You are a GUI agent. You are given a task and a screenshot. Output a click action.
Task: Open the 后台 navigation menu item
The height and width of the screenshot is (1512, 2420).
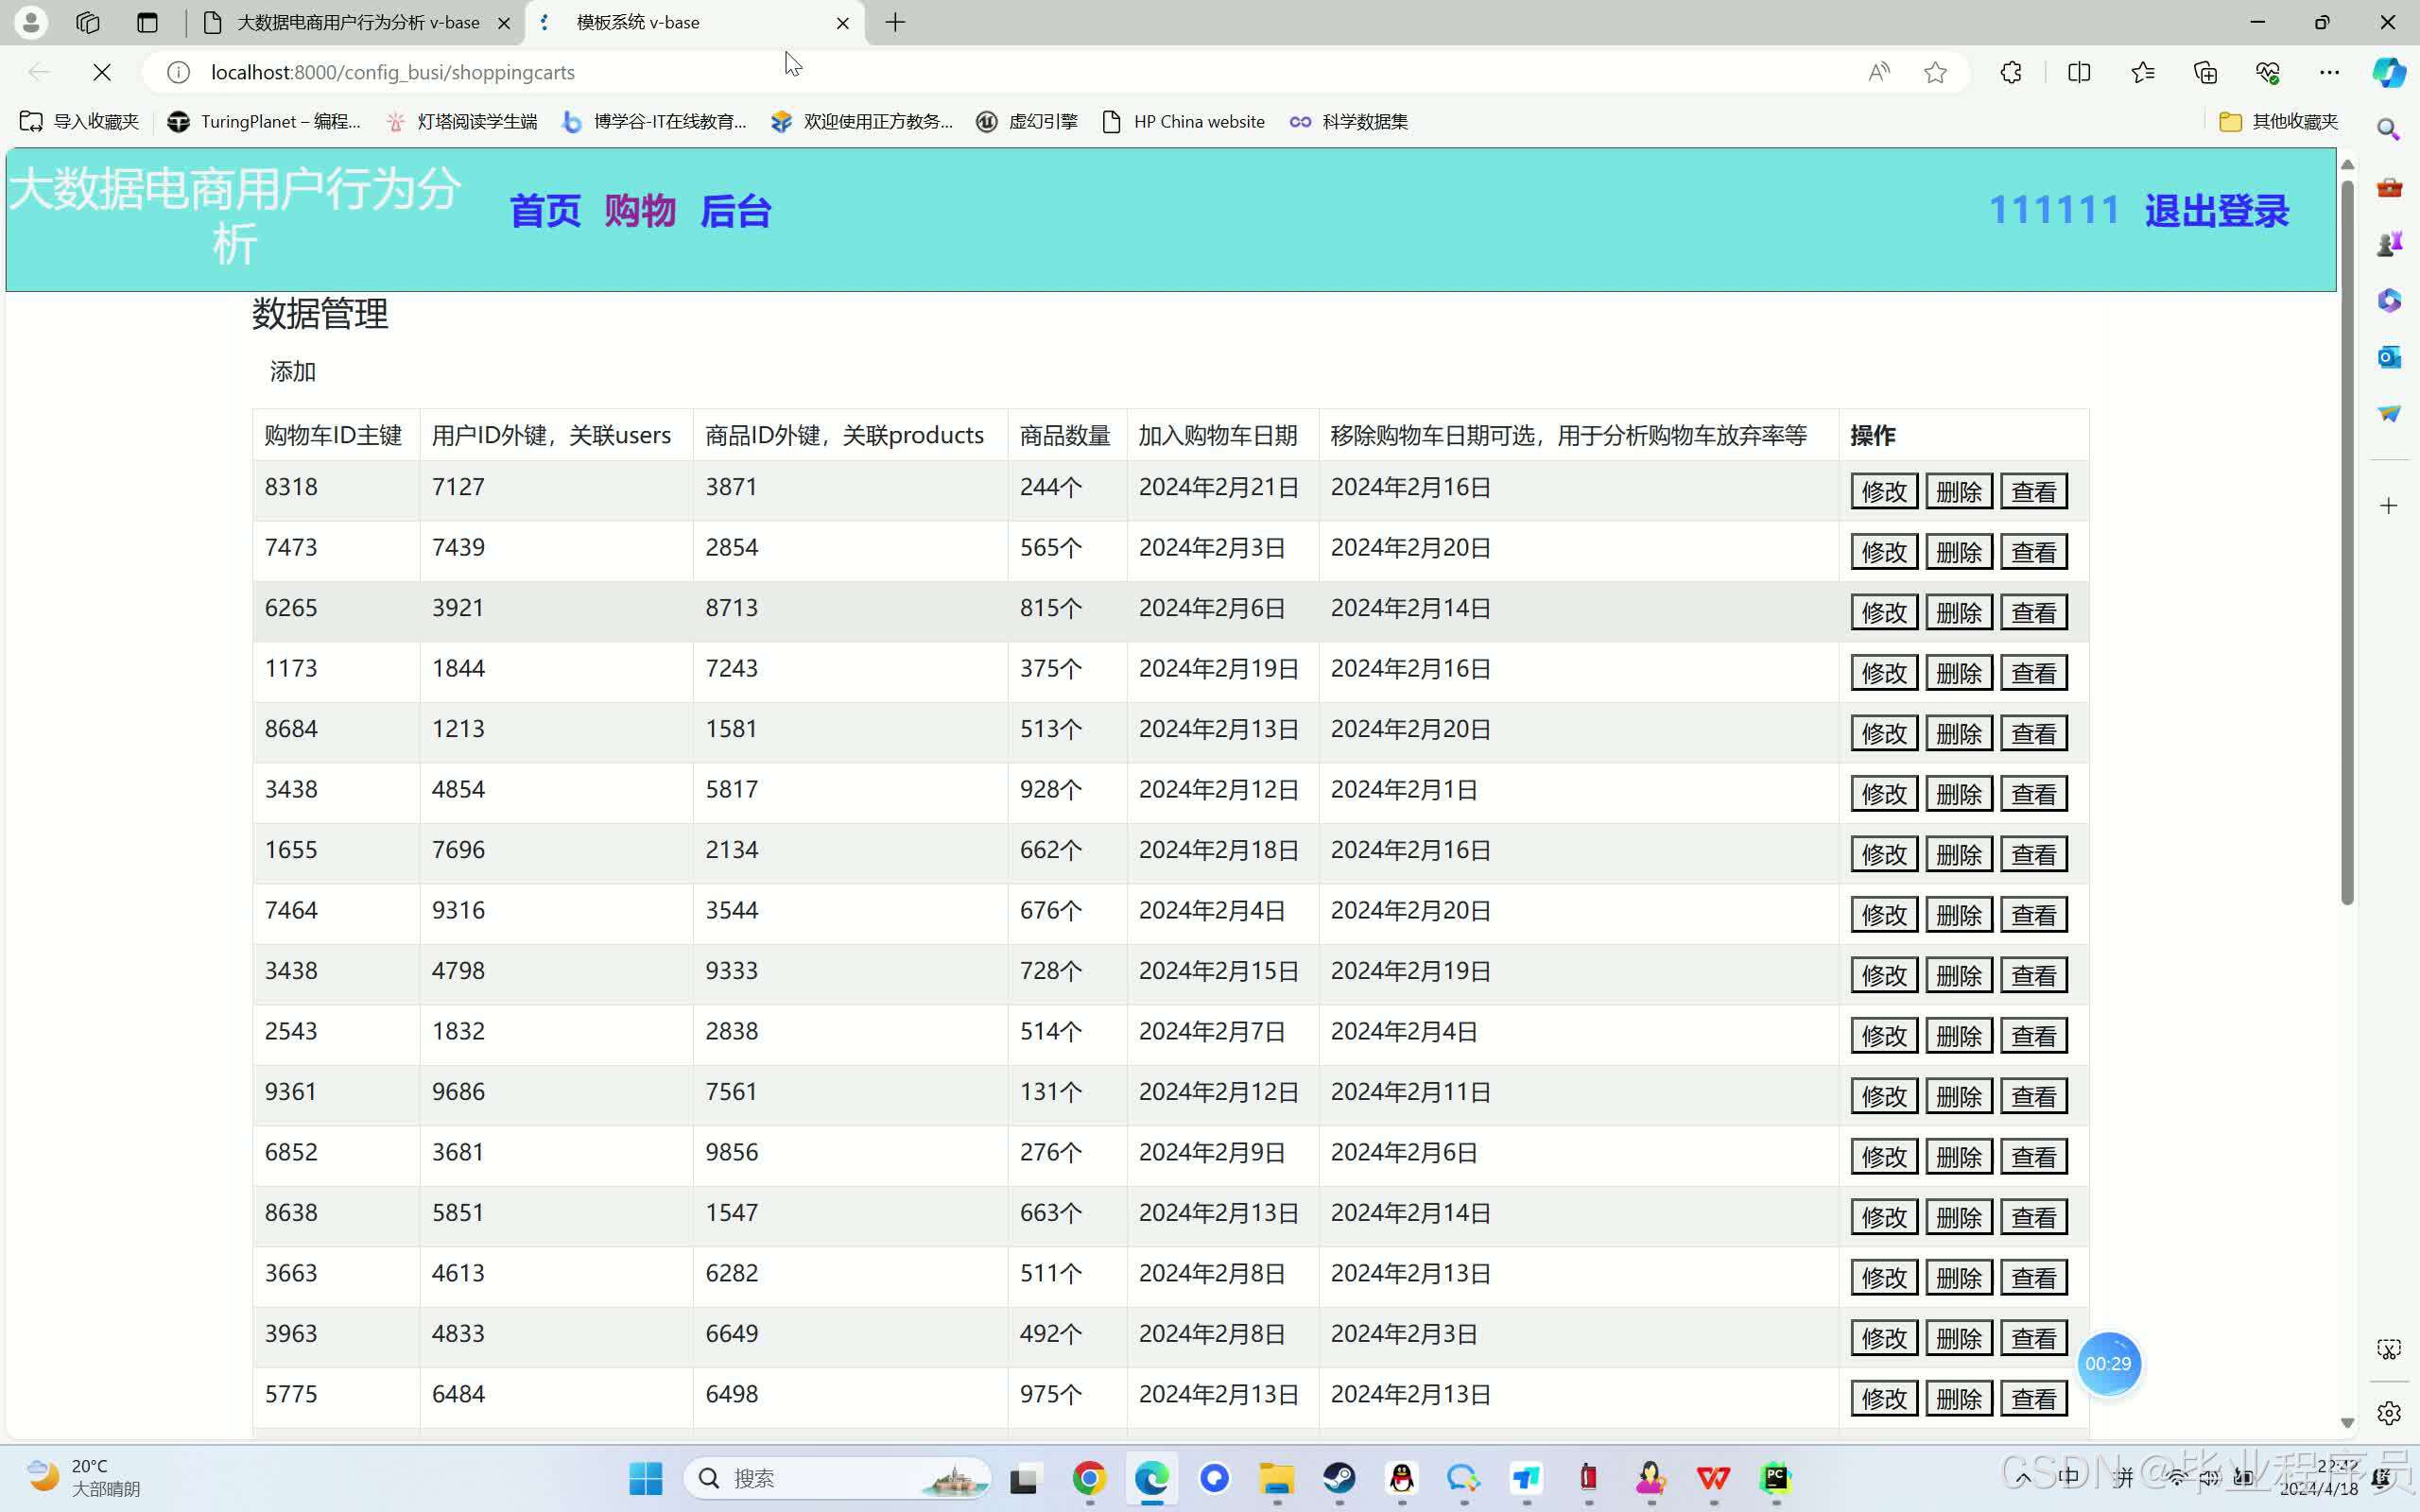coord(736,211)
